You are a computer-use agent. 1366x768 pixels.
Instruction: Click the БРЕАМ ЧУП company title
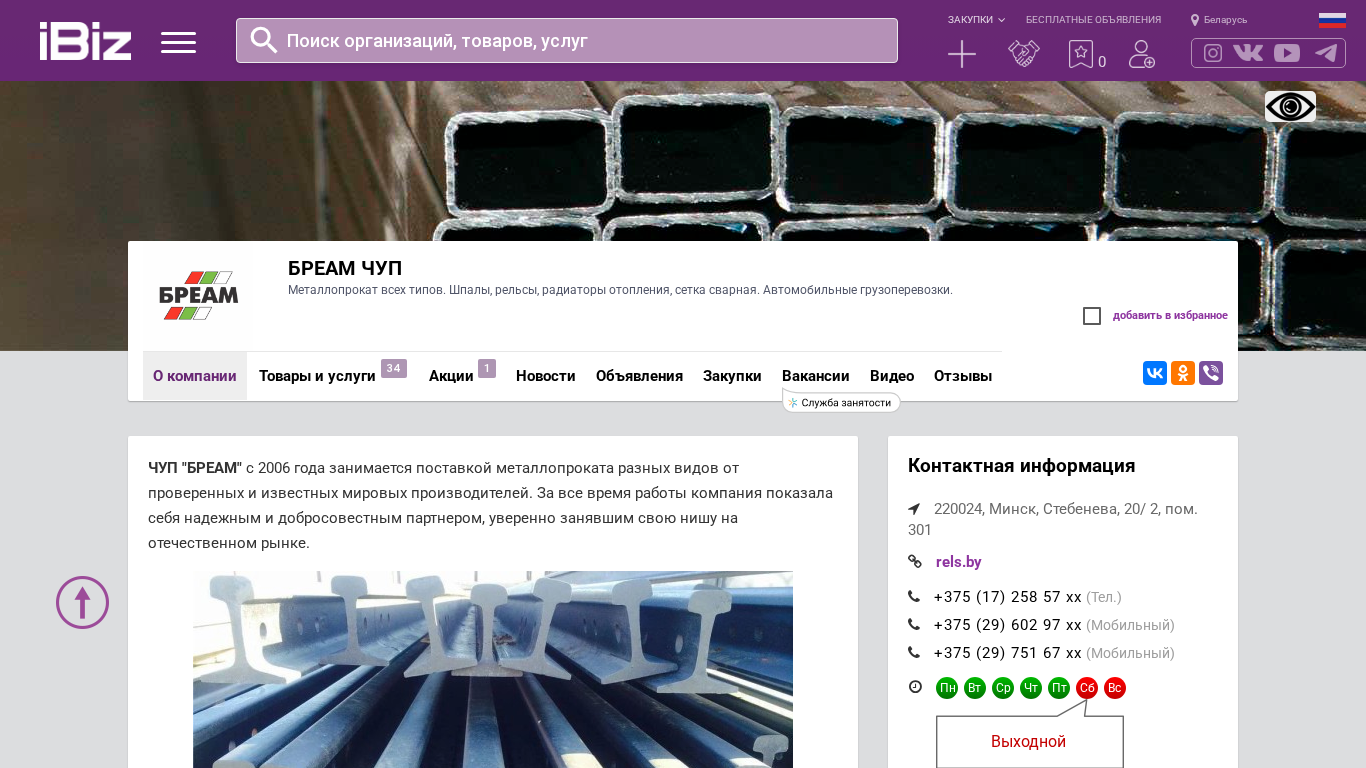tap(345, 268)
